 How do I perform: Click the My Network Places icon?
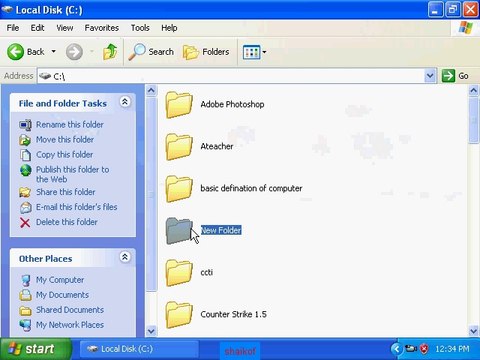click(25, 325)
